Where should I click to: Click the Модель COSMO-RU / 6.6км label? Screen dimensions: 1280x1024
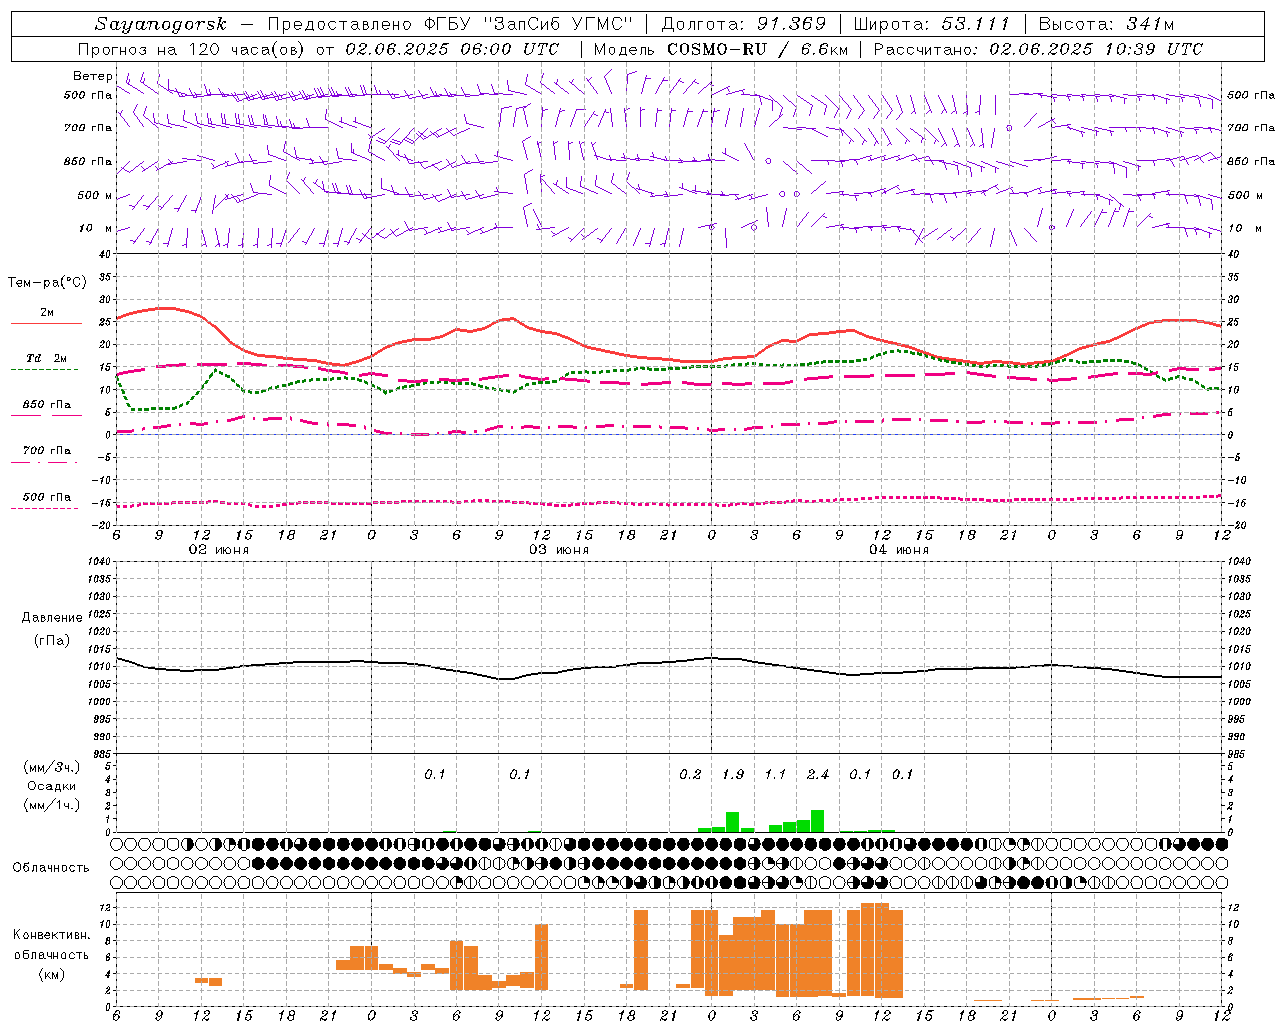click(720, 49)
